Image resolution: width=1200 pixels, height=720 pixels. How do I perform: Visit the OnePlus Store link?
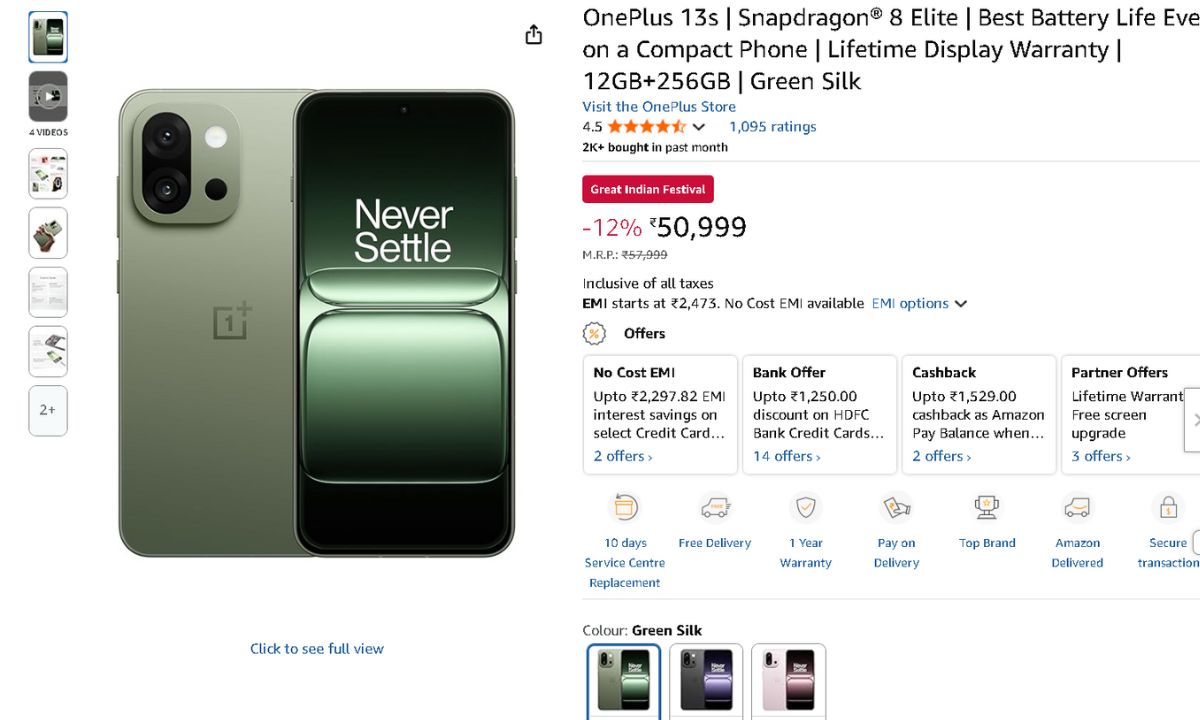tap(659, 106)
